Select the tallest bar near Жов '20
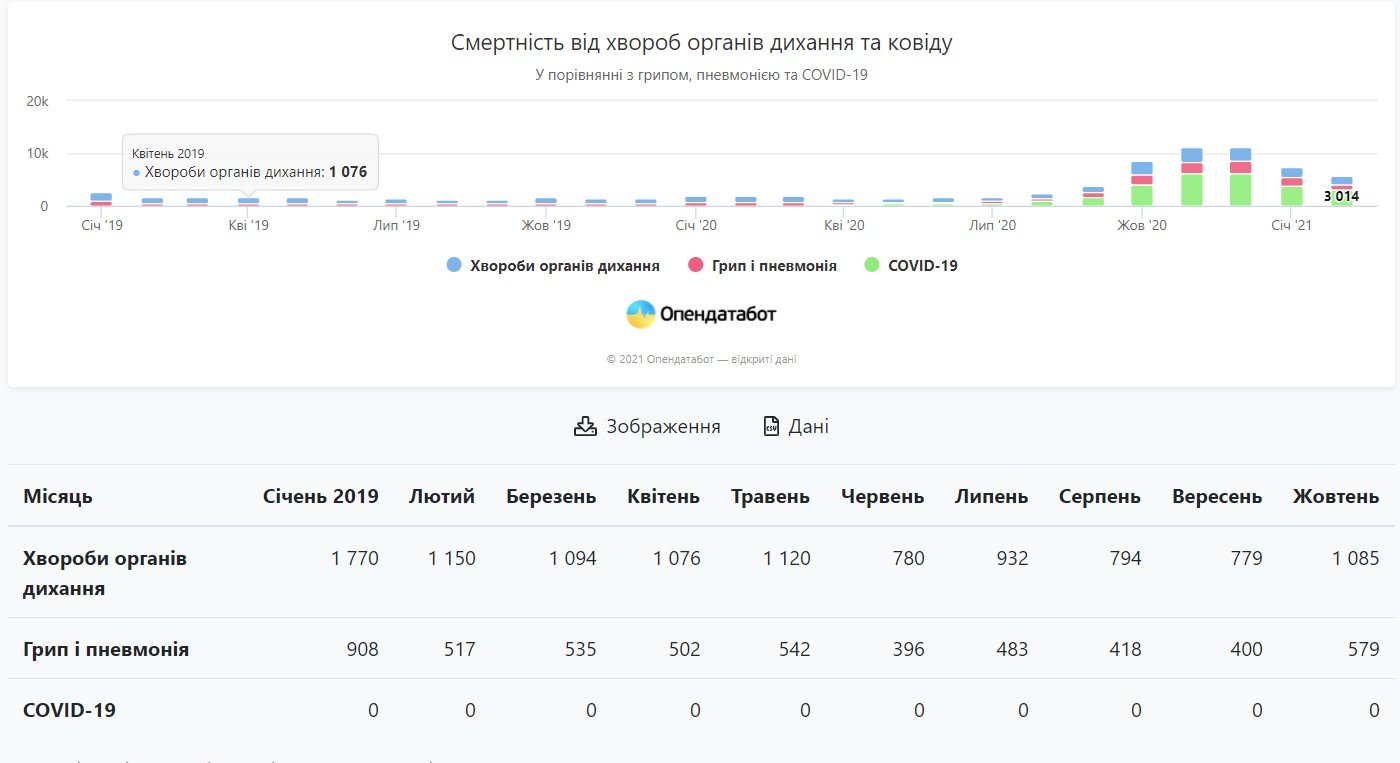The image size is (1400, 763). (1191, 178)
